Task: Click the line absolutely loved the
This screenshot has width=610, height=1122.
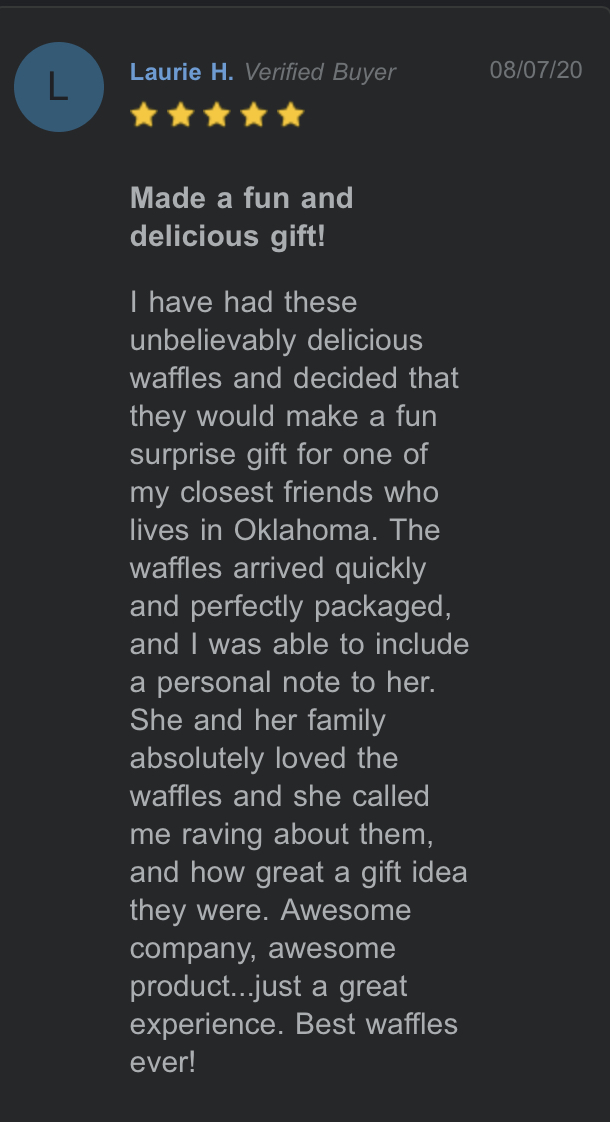Action: pyautogui.click(x=263, y=758)
